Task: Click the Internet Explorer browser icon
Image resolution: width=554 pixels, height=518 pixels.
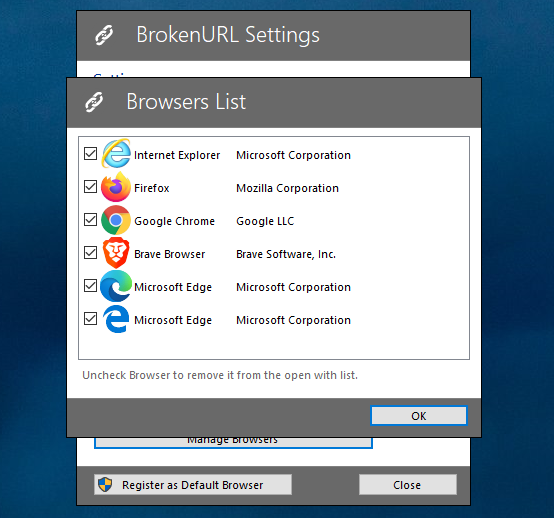Action: coord(116,154)
